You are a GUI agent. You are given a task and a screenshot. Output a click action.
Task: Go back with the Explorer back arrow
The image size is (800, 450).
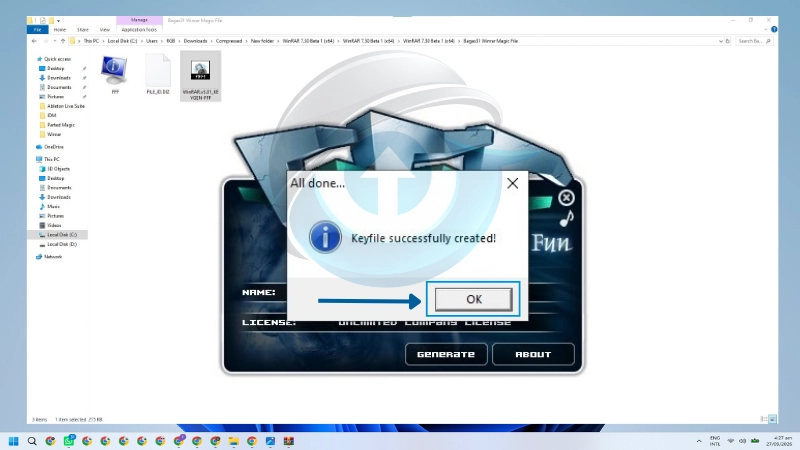34,41
